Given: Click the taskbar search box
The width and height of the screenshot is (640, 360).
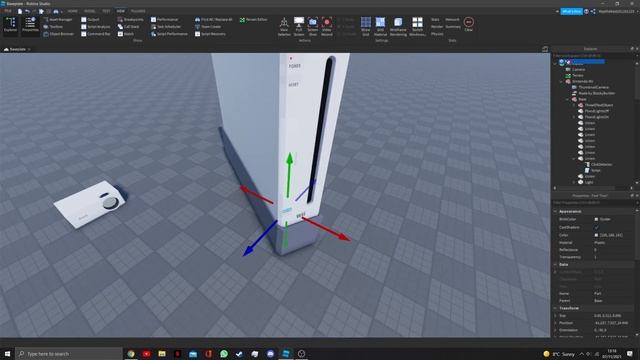Looking at the screenshot, I should pyautogui.click(x=69, y=353).
